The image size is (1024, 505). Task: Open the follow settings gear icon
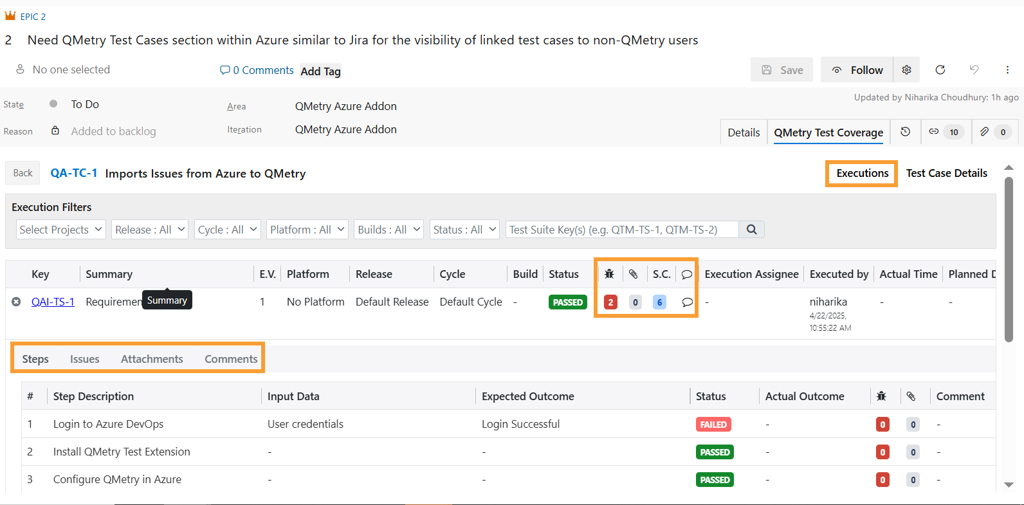click(x=906, y=70)
